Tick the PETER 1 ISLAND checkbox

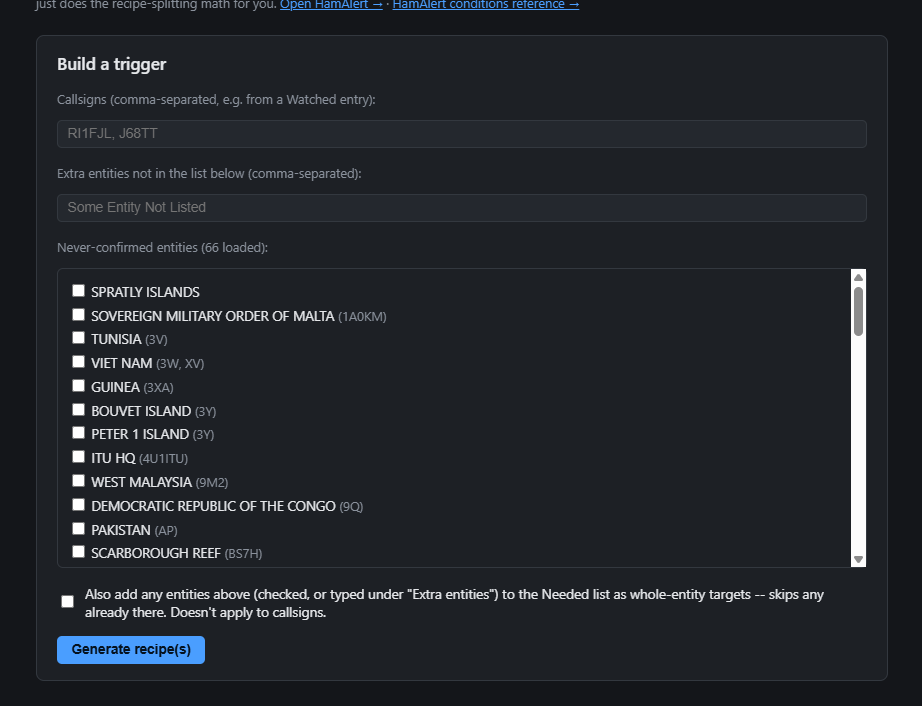78,433
